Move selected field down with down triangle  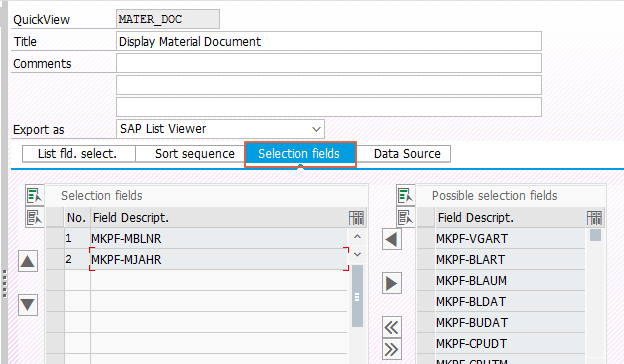pos(28,305)
